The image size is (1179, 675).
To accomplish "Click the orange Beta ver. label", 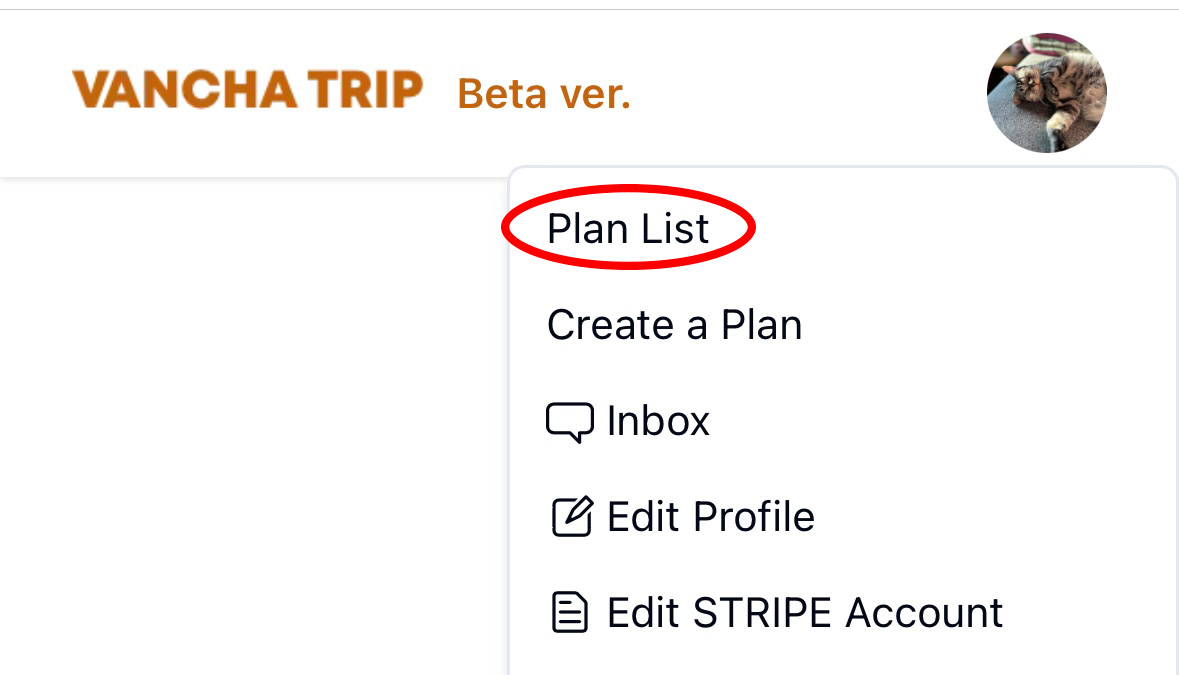I will point(544,95).
